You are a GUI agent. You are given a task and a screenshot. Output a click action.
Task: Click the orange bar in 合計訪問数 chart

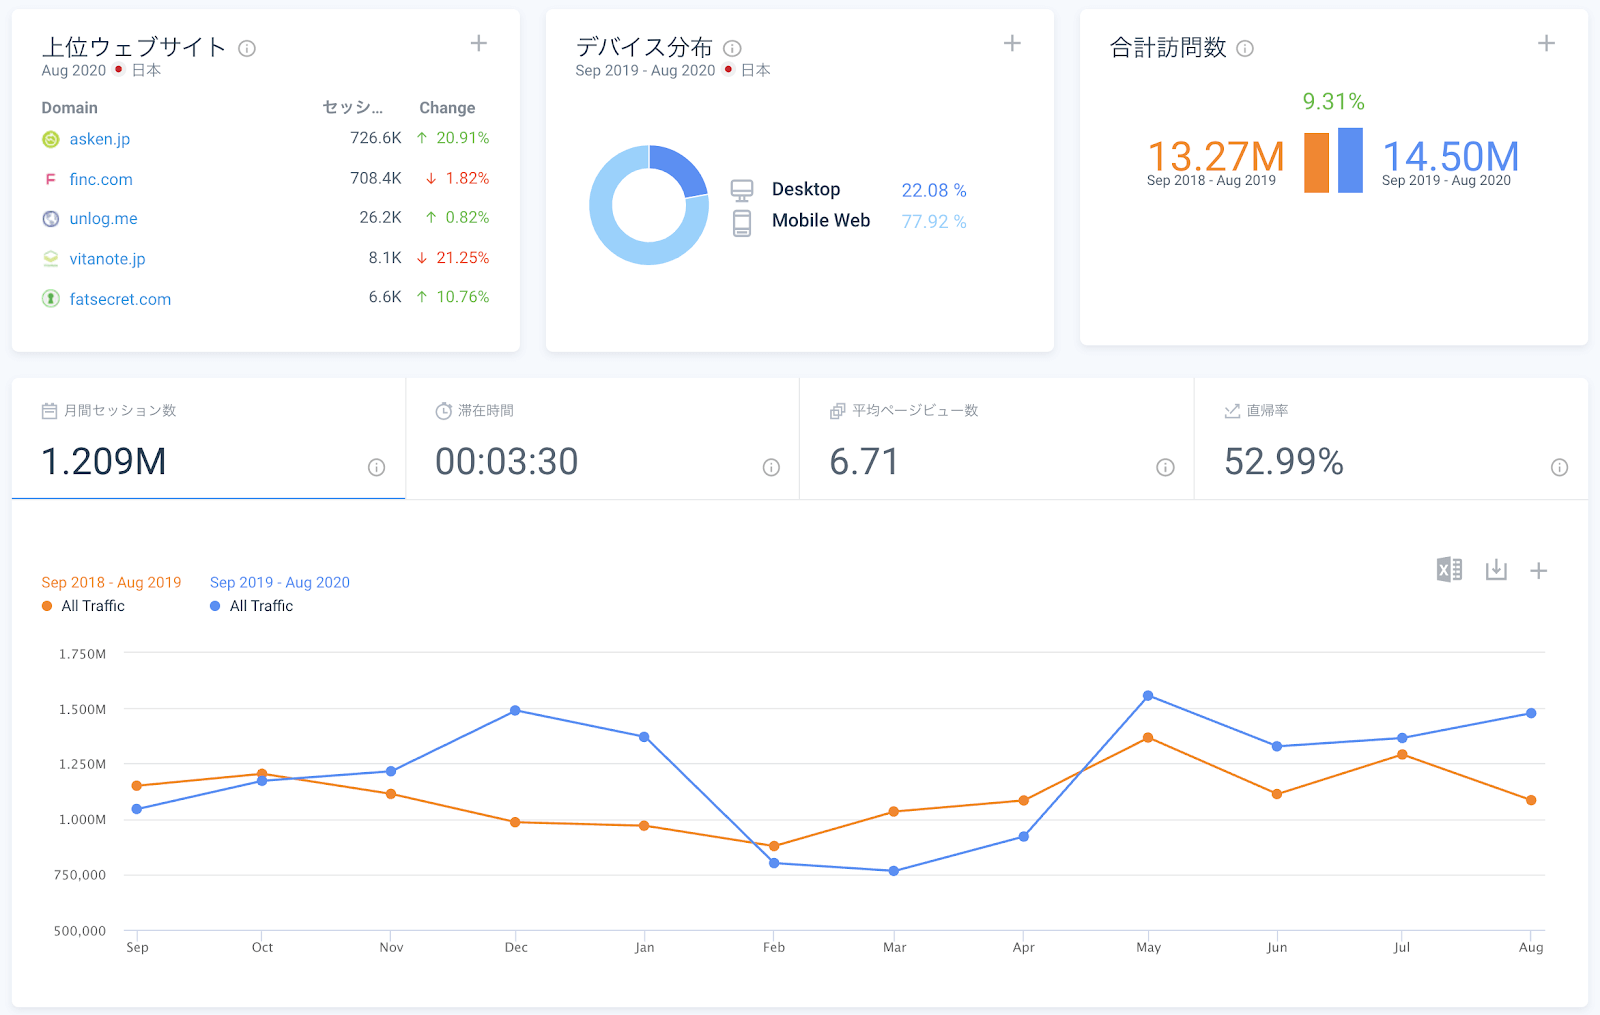tap(1317, 163)
